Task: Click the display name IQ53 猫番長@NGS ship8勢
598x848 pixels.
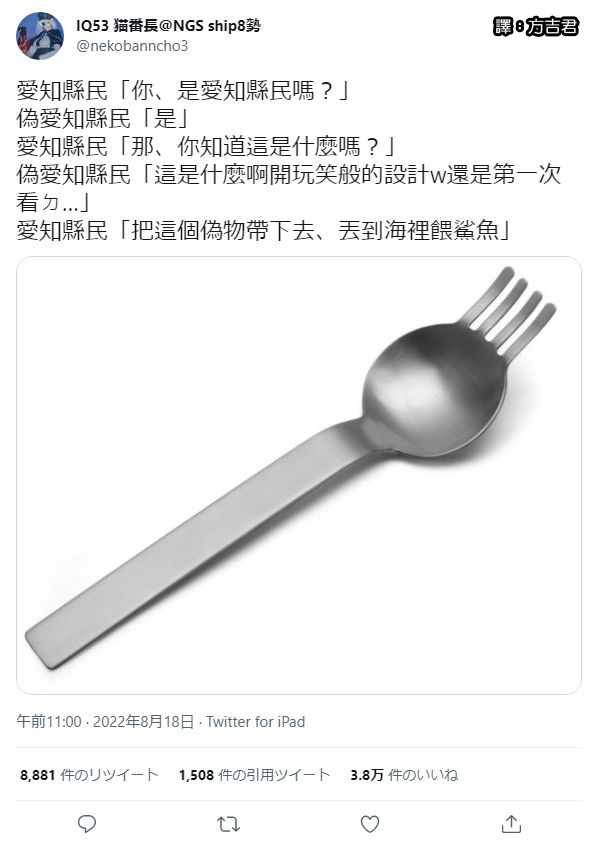Action: [169, 25]
